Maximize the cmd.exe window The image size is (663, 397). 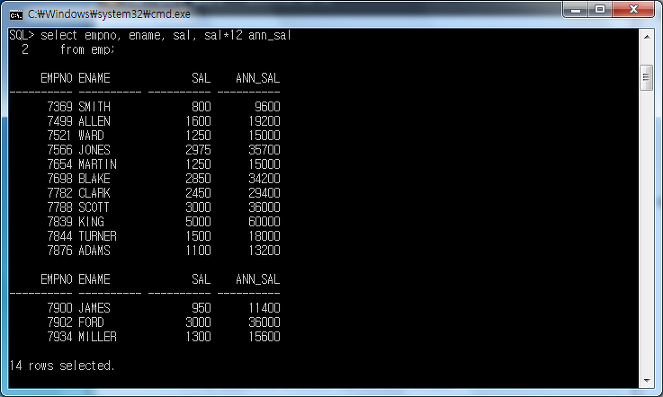tap(600, 10)
